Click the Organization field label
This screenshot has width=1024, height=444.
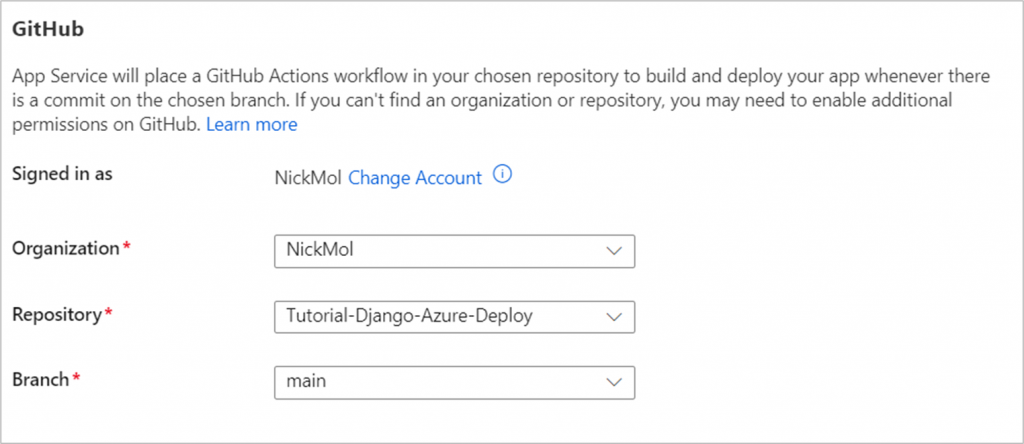point(67,249)
